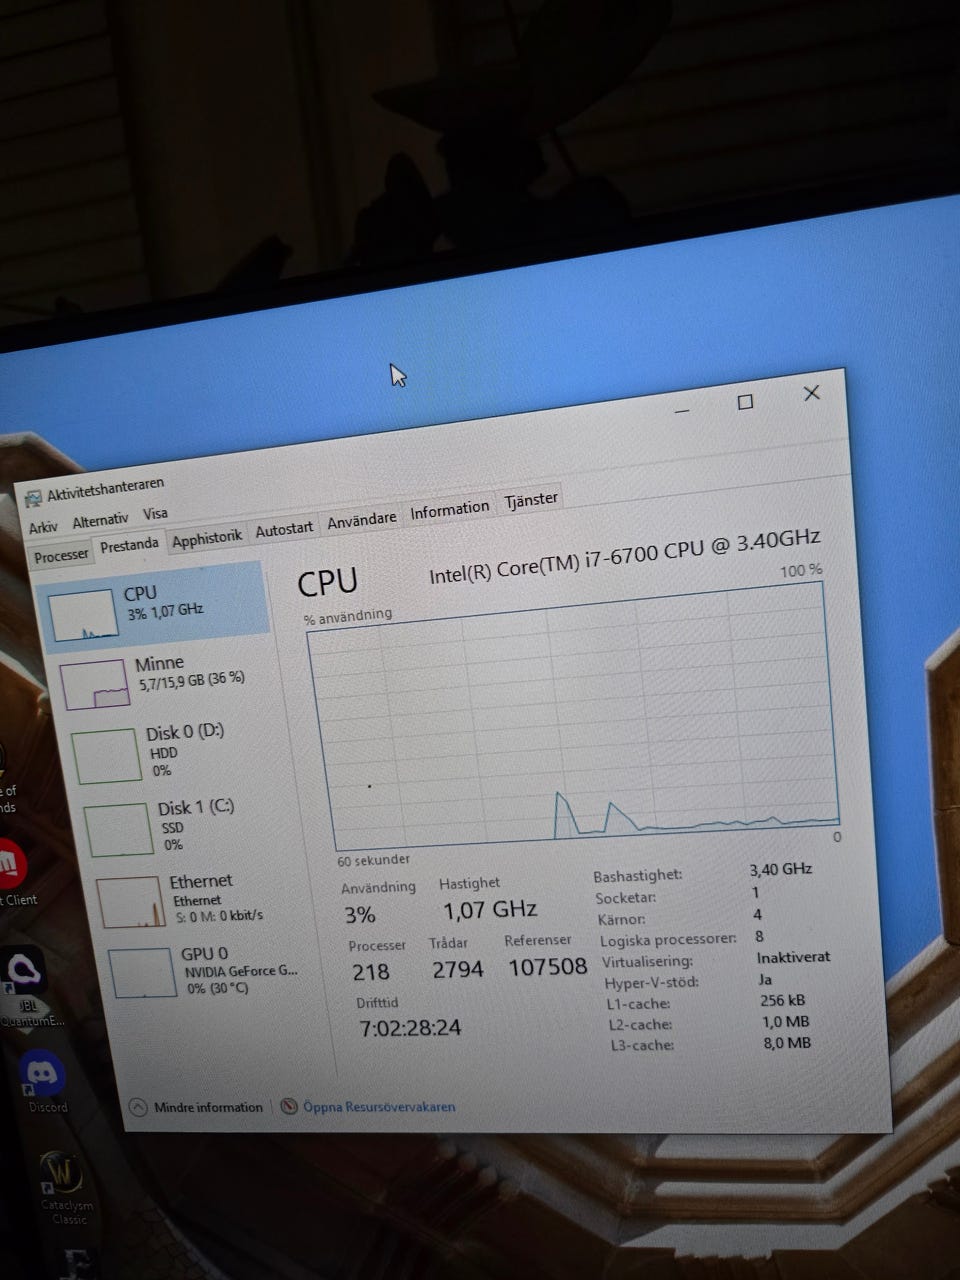Viewport: 960px width, 1280px height.
Task: Switch to the Apphistorik tab
Action: pos(207,538)
